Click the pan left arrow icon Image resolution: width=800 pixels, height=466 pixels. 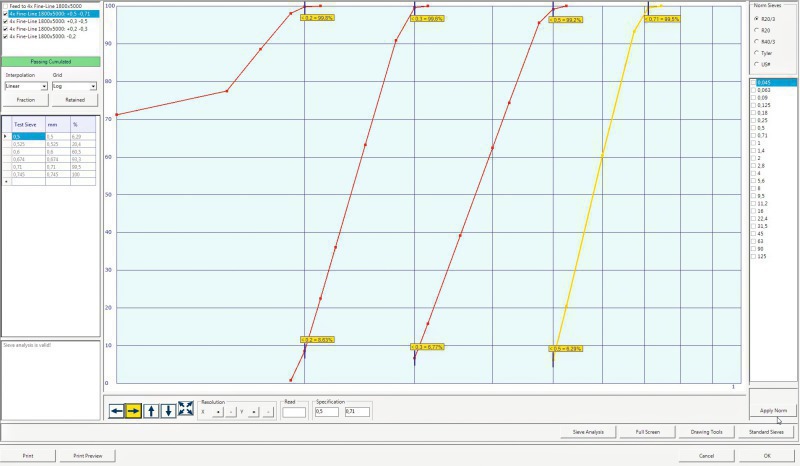pyautogui.click(x=116, y=411)
